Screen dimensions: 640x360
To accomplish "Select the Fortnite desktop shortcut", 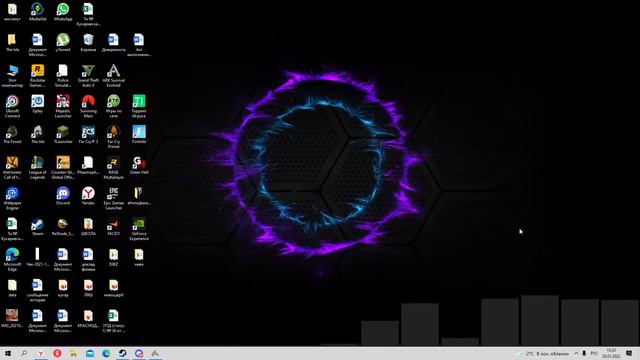I will (x=139, y=134).
